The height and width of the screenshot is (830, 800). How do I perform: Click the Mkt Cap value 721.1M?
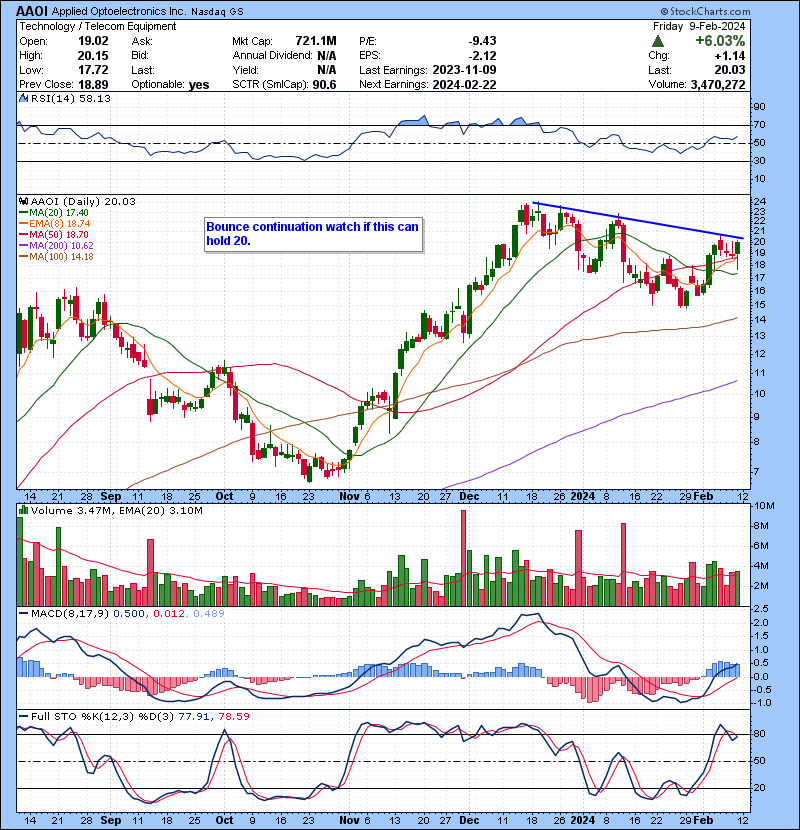pyautogui.click(x=316, y=41)
